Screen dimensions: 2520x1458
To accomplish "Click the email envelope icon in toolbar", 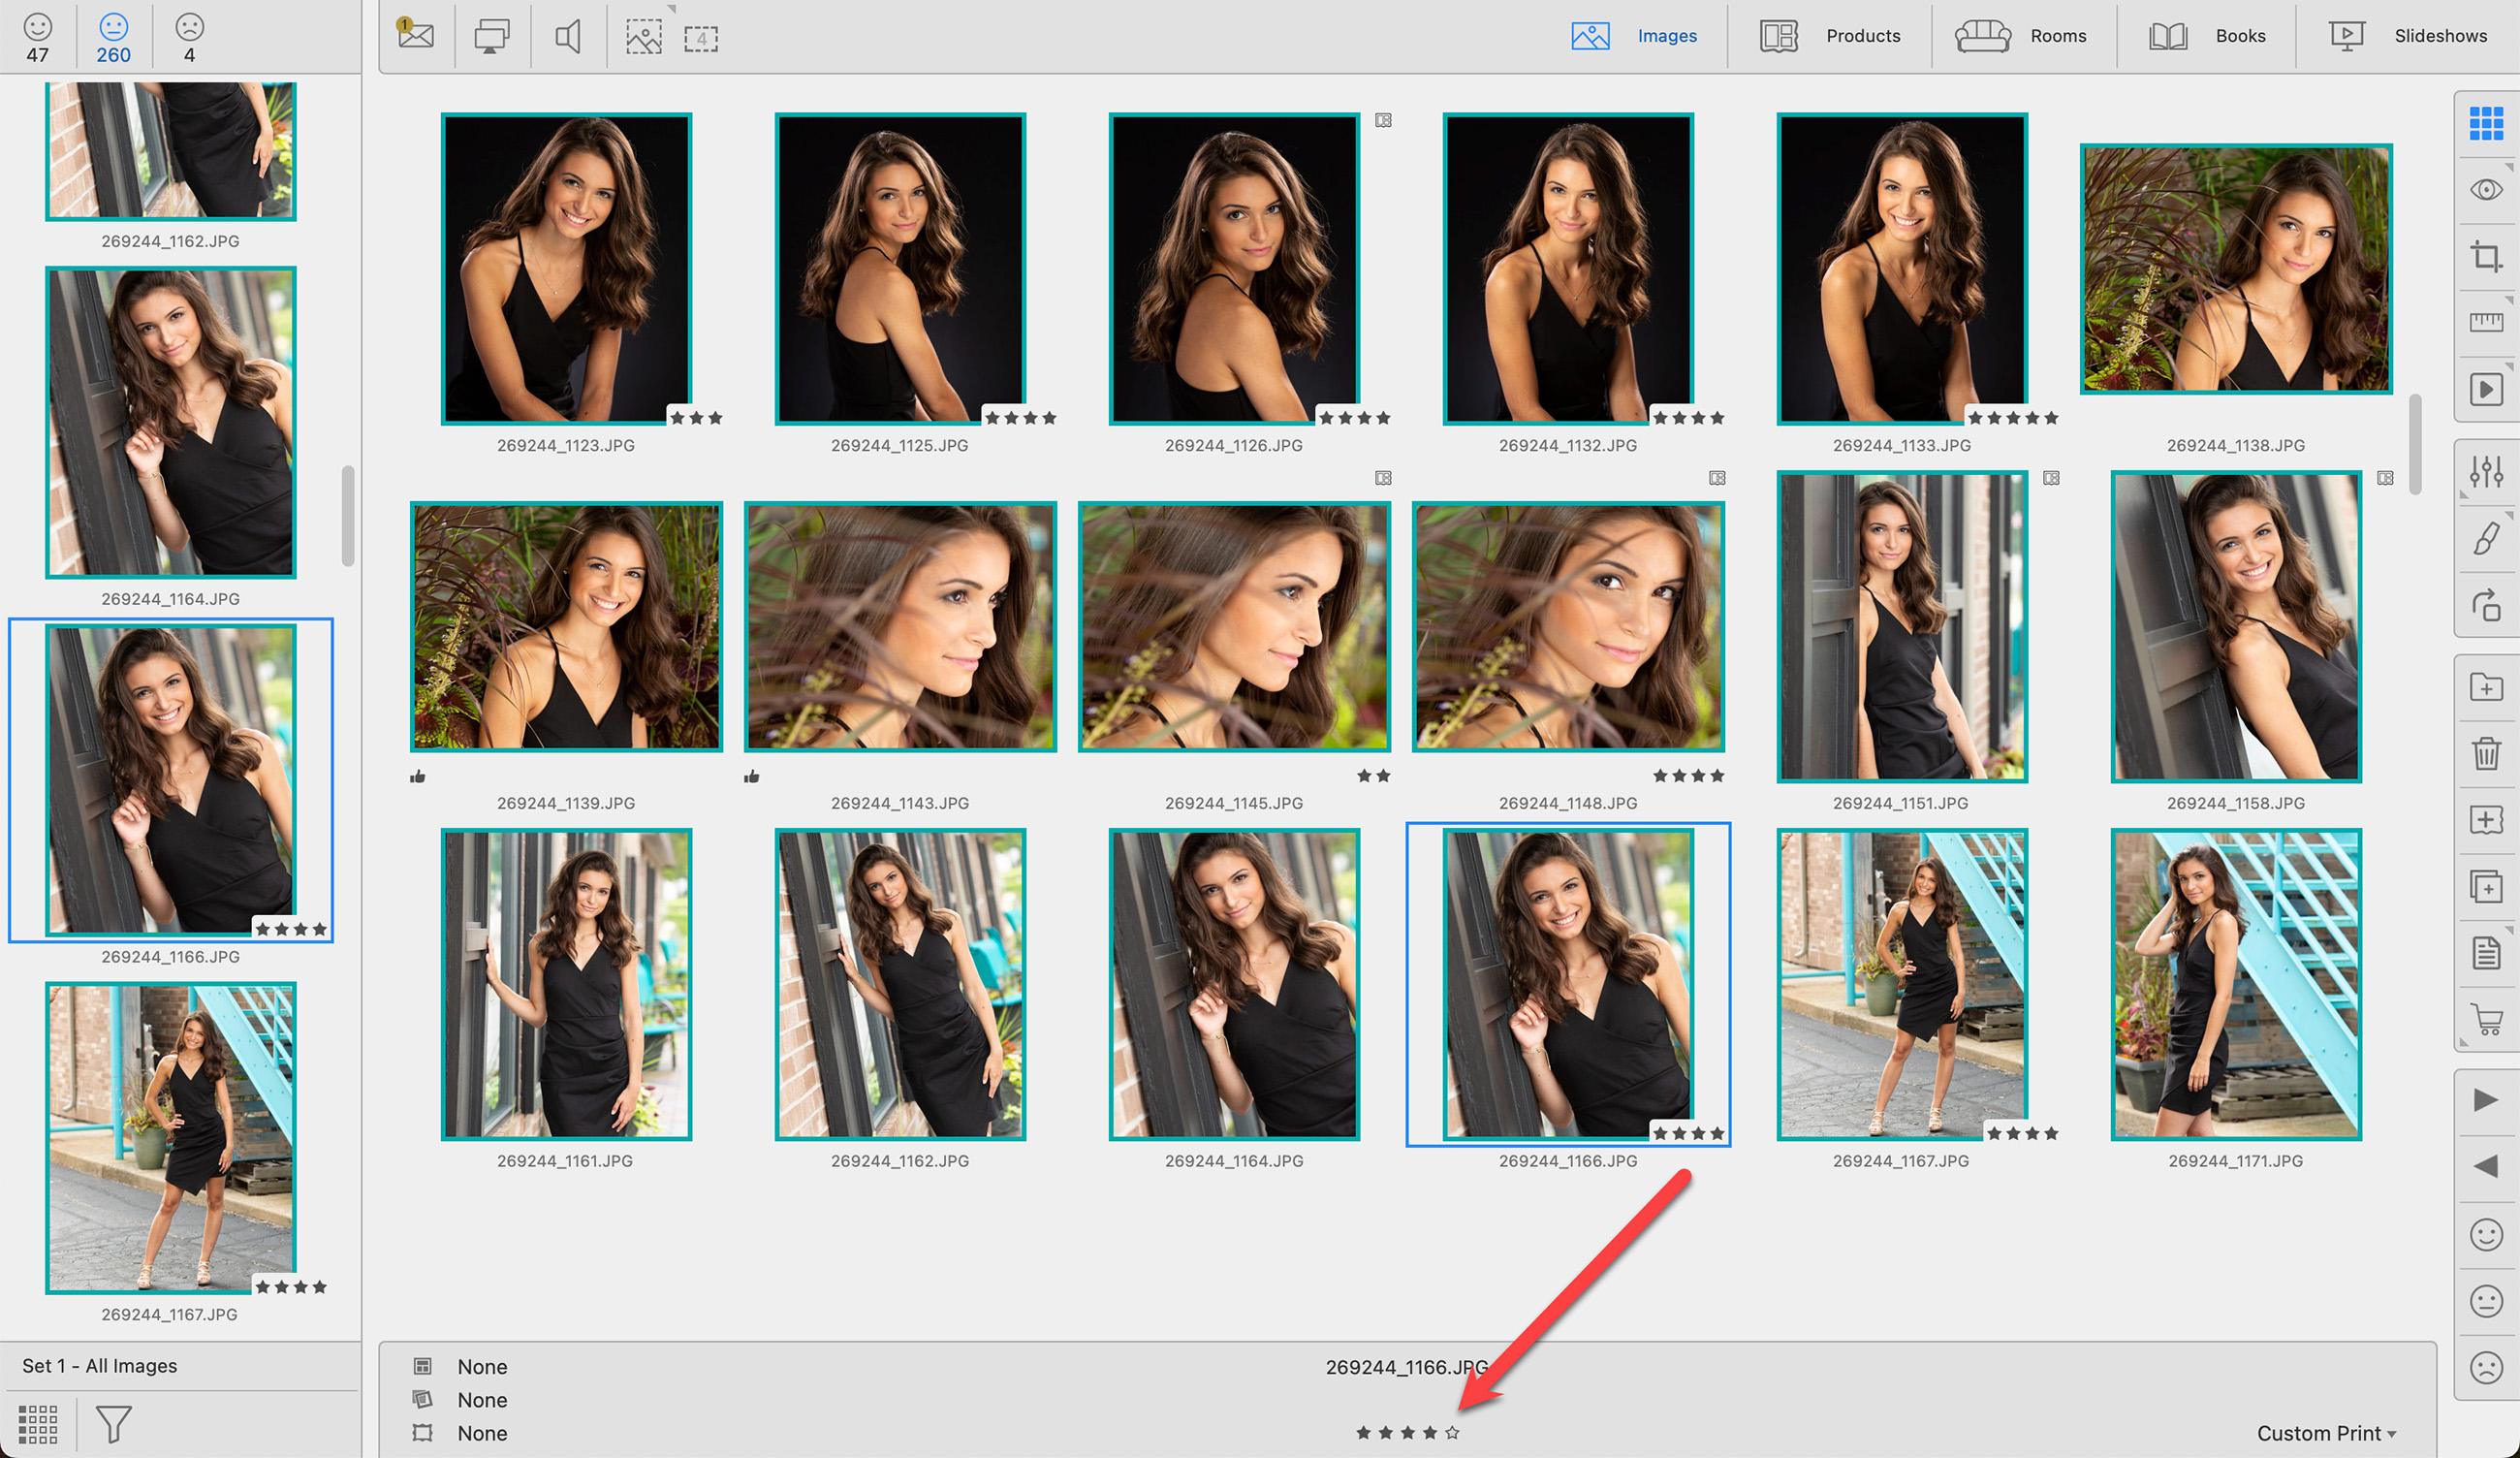I will click(x=416, y=36).
